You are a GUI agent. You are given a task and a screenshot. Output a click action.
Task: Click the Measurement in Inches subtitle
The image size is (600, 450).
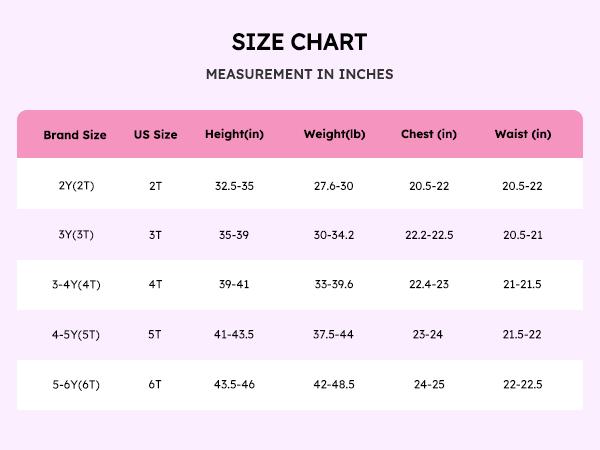tap(299, 74)
